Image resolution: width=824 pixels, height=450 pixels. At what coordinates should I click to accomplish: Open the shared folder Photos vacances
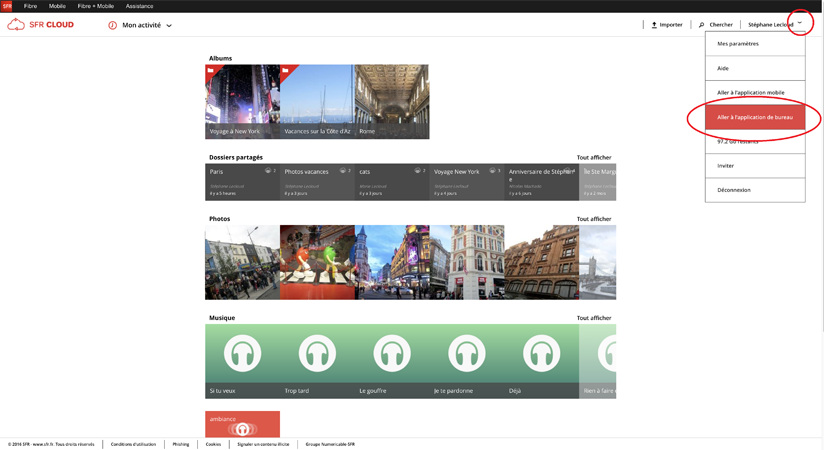(317, 182)
